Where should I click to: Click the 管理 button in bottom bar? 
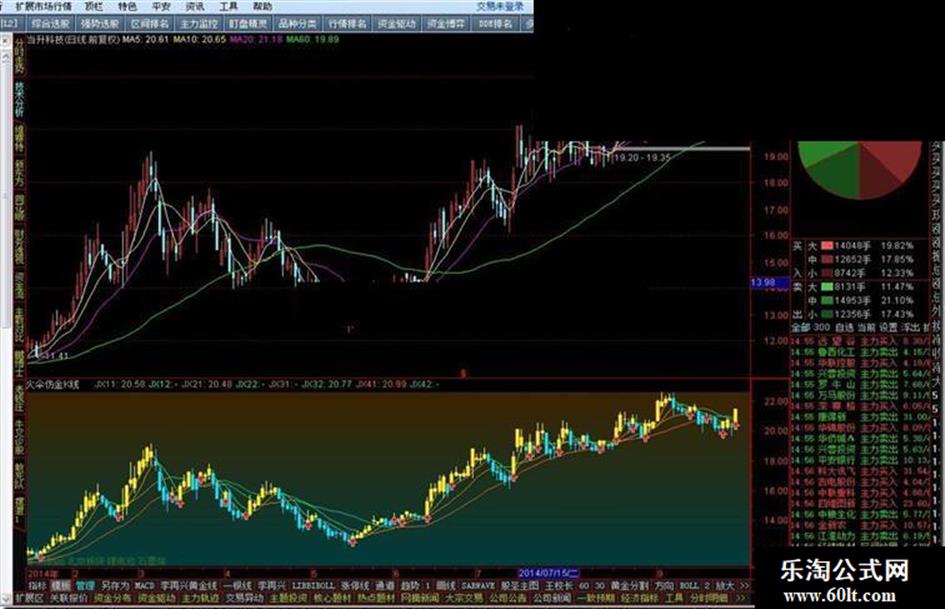coord(85,585)
